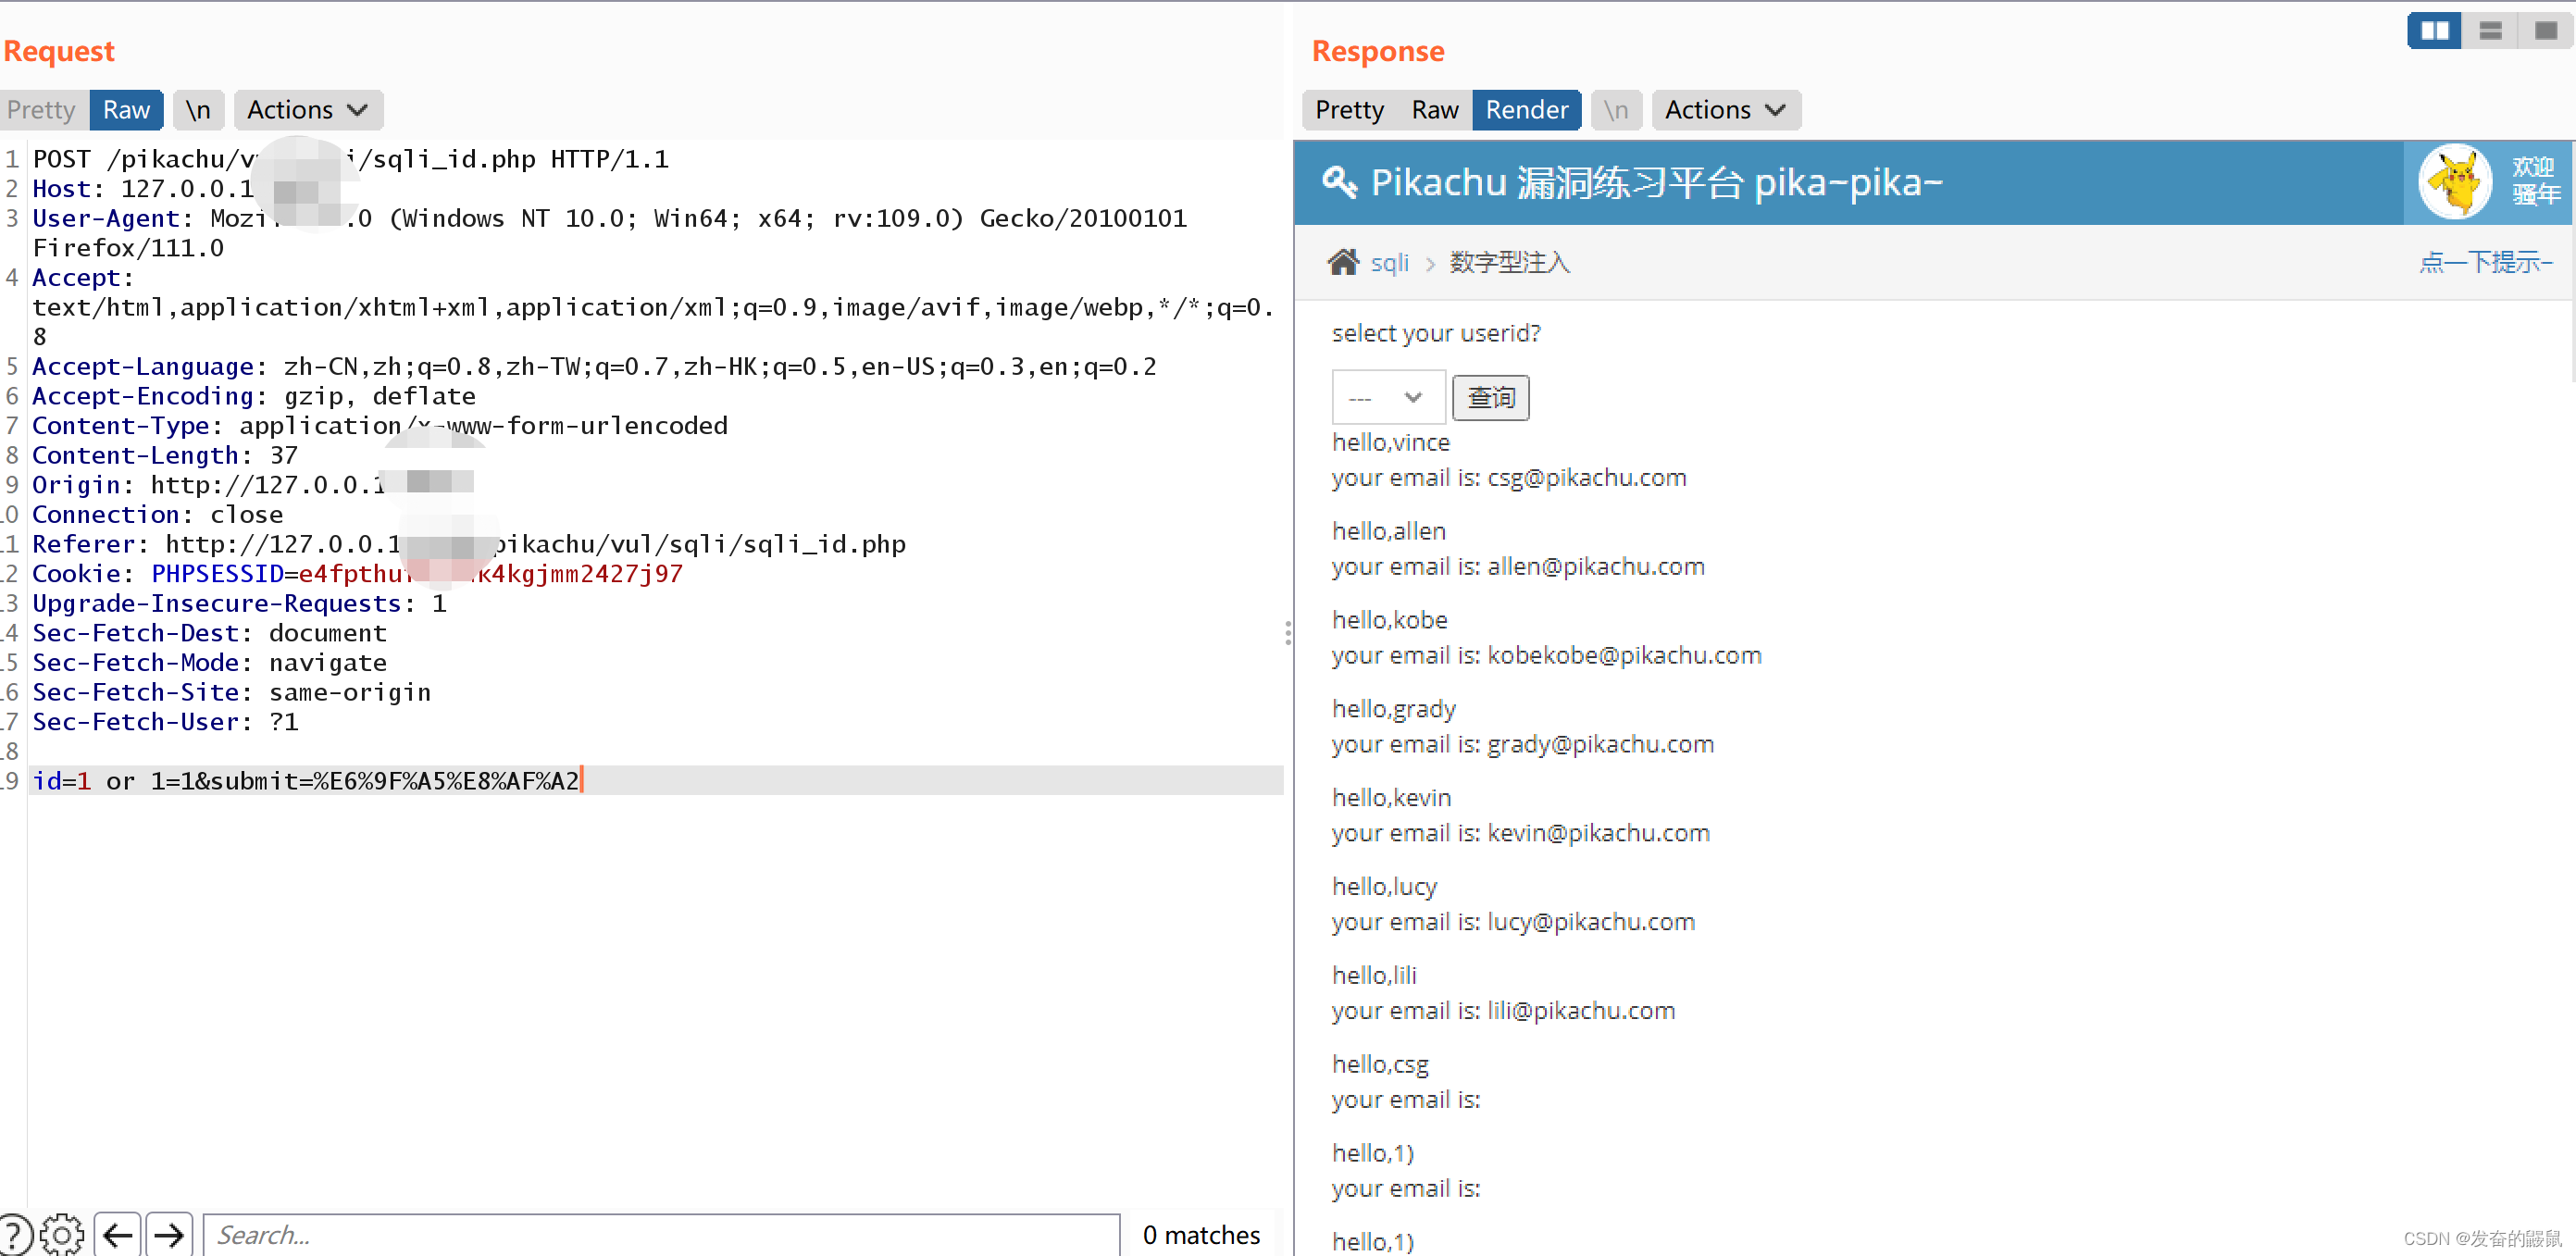
Task: Click the previous-match left arrow icon
Action: point(117,1232)
